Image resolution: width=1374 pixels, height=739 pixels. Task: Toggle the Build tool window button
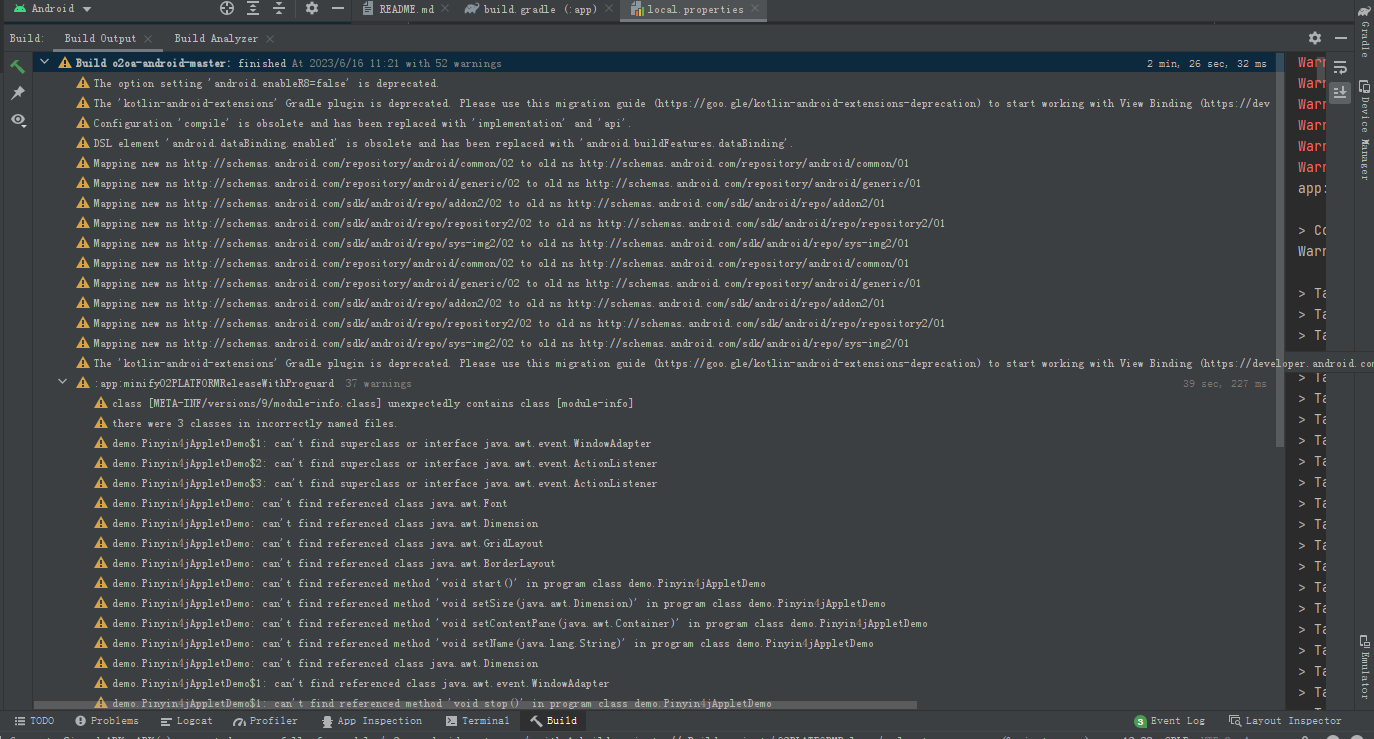point(554,721)
